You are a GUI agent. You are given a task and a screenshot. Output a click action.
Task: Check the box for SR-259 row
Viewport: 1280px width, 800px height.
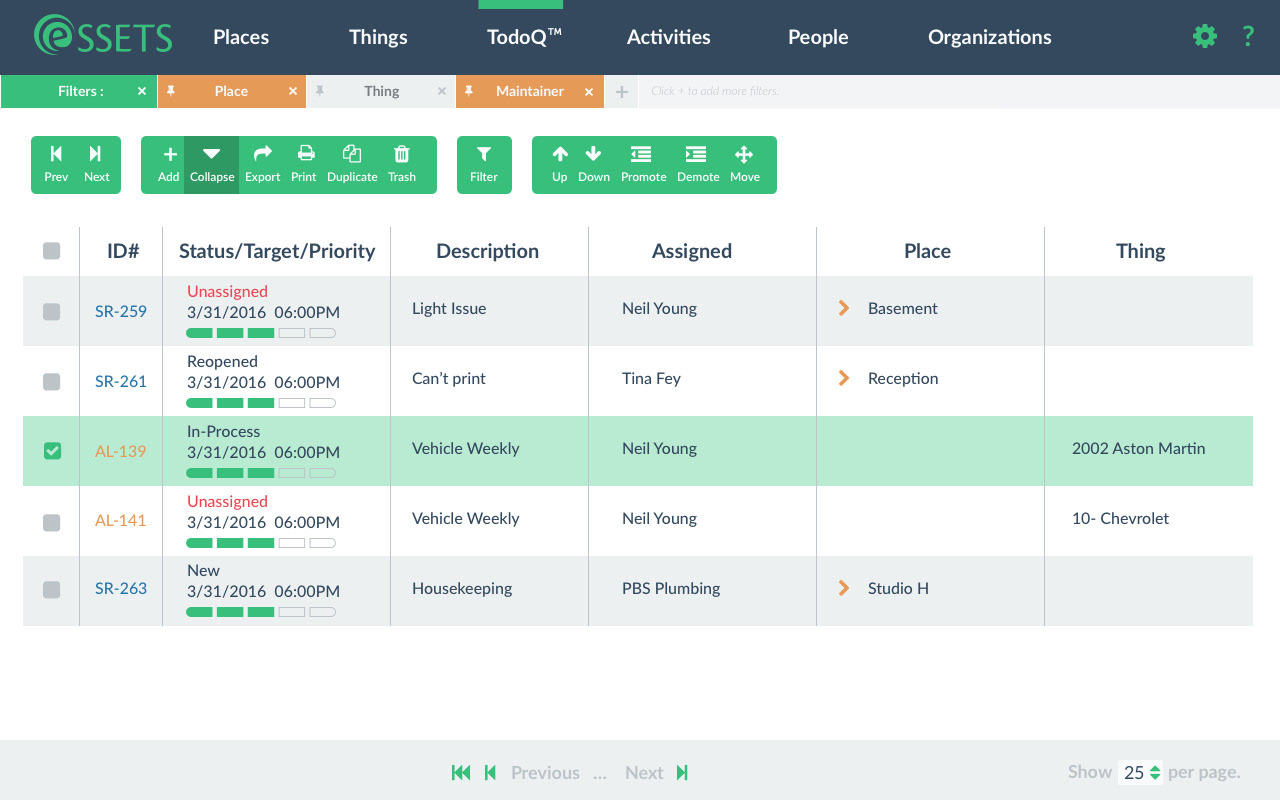52,312
